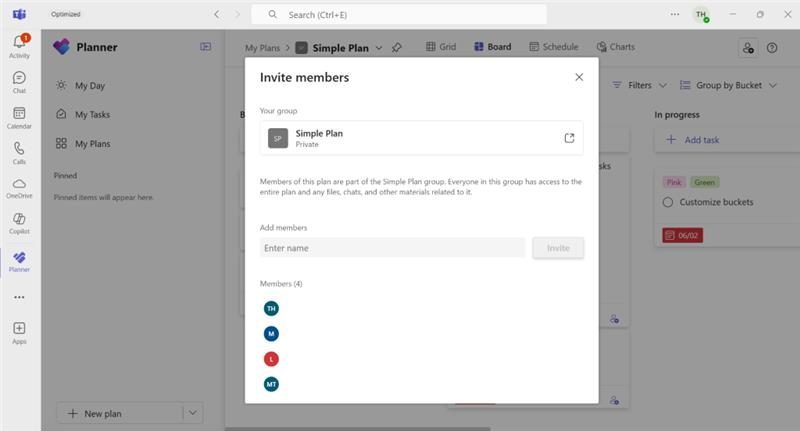Mark Customize buckets task complete
The image size is (800, 431).
[668, 202]
